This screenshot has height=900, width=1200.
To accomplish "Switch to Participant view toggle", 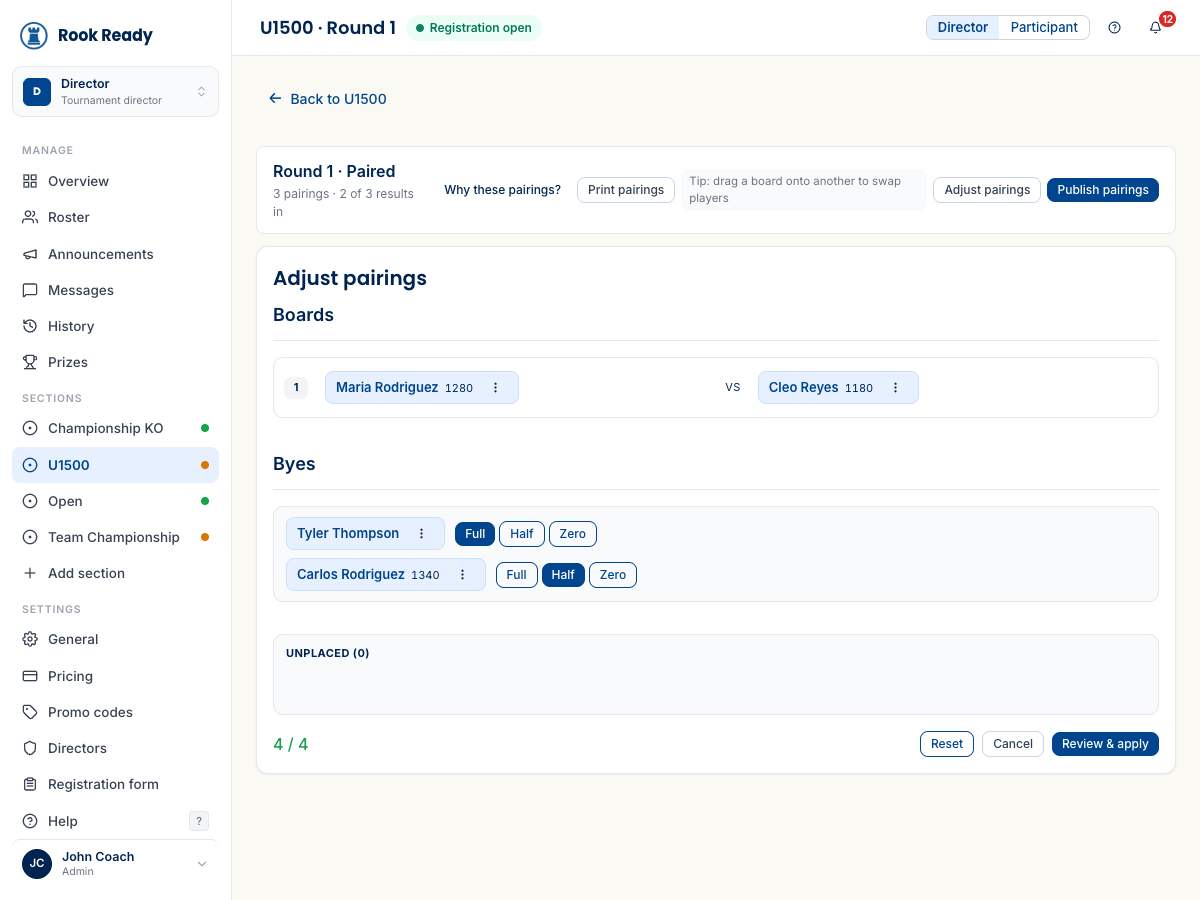I will tap(1044, 28).
